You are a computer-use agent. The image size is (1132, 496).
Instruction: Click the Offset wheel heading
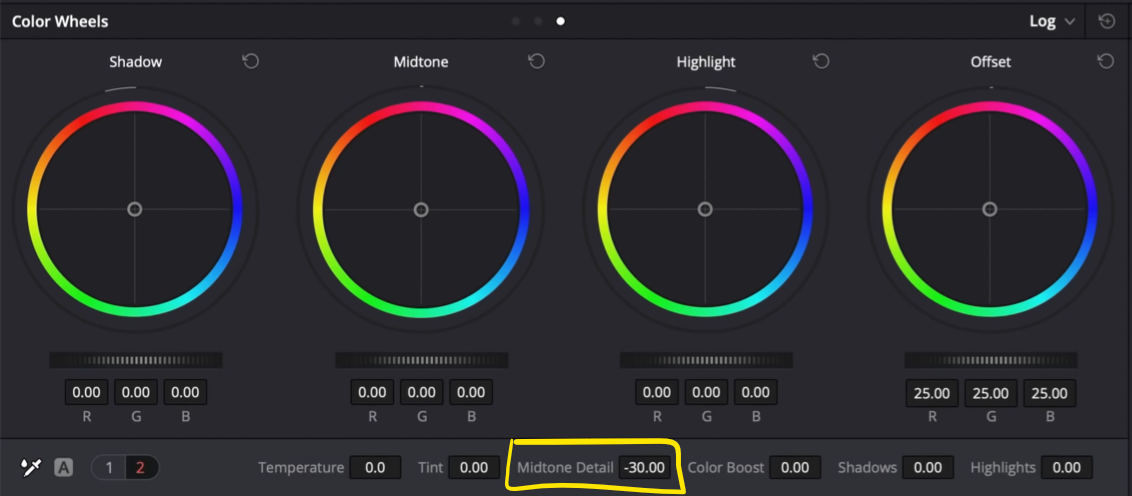(990, 61)
